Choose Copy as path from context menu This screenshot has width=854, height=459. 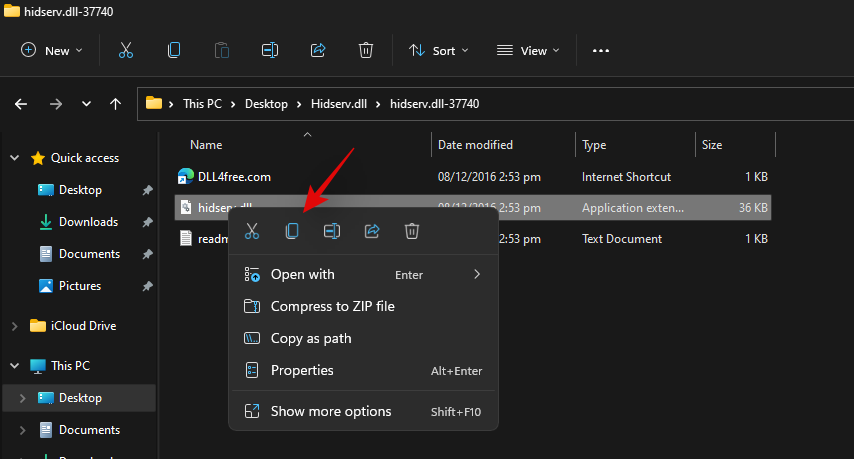pos(311,338)
